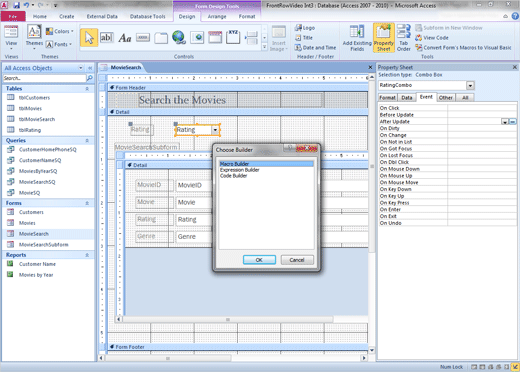Viewport: 520px width, 372px height.
Task: Open the After Update property dropdown arrow
Action: (x=505, y=122)
